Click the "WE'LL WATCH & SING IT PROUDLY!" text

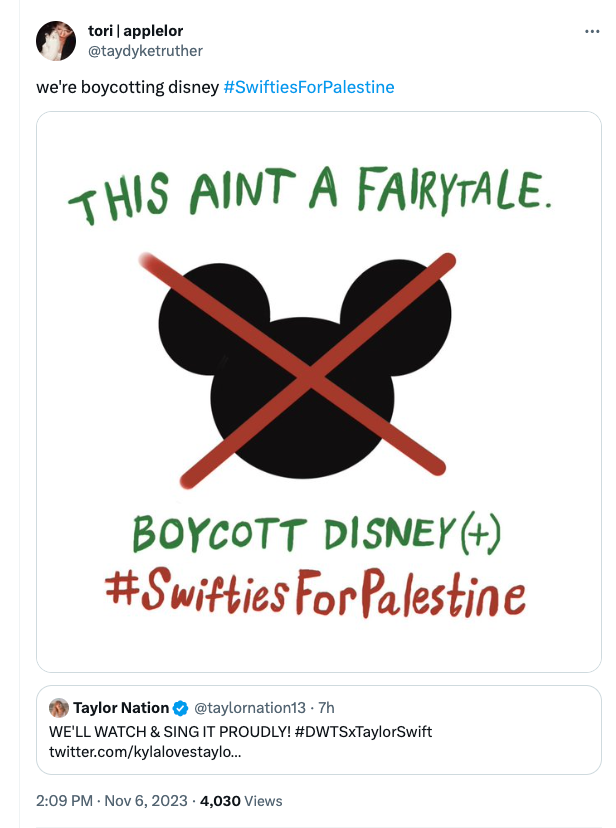(170, 731)
